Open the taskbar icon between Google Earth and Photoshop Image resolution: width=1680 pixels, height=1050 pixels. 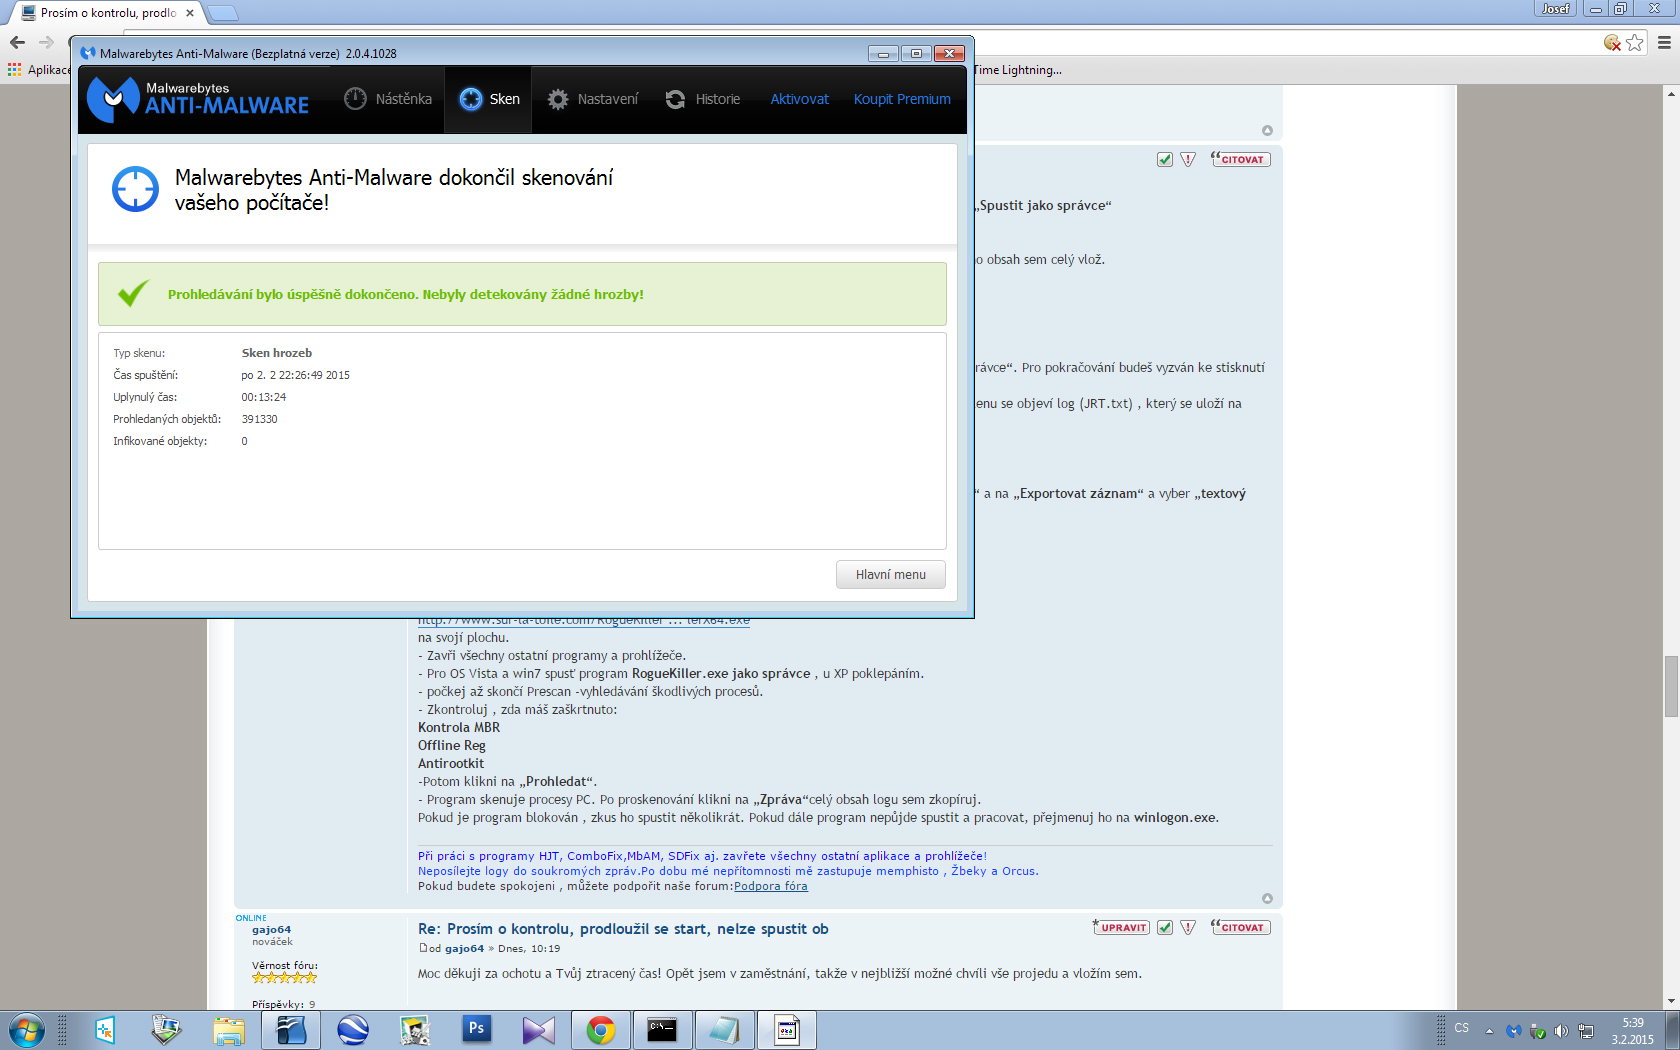(x=415, y=1030)
